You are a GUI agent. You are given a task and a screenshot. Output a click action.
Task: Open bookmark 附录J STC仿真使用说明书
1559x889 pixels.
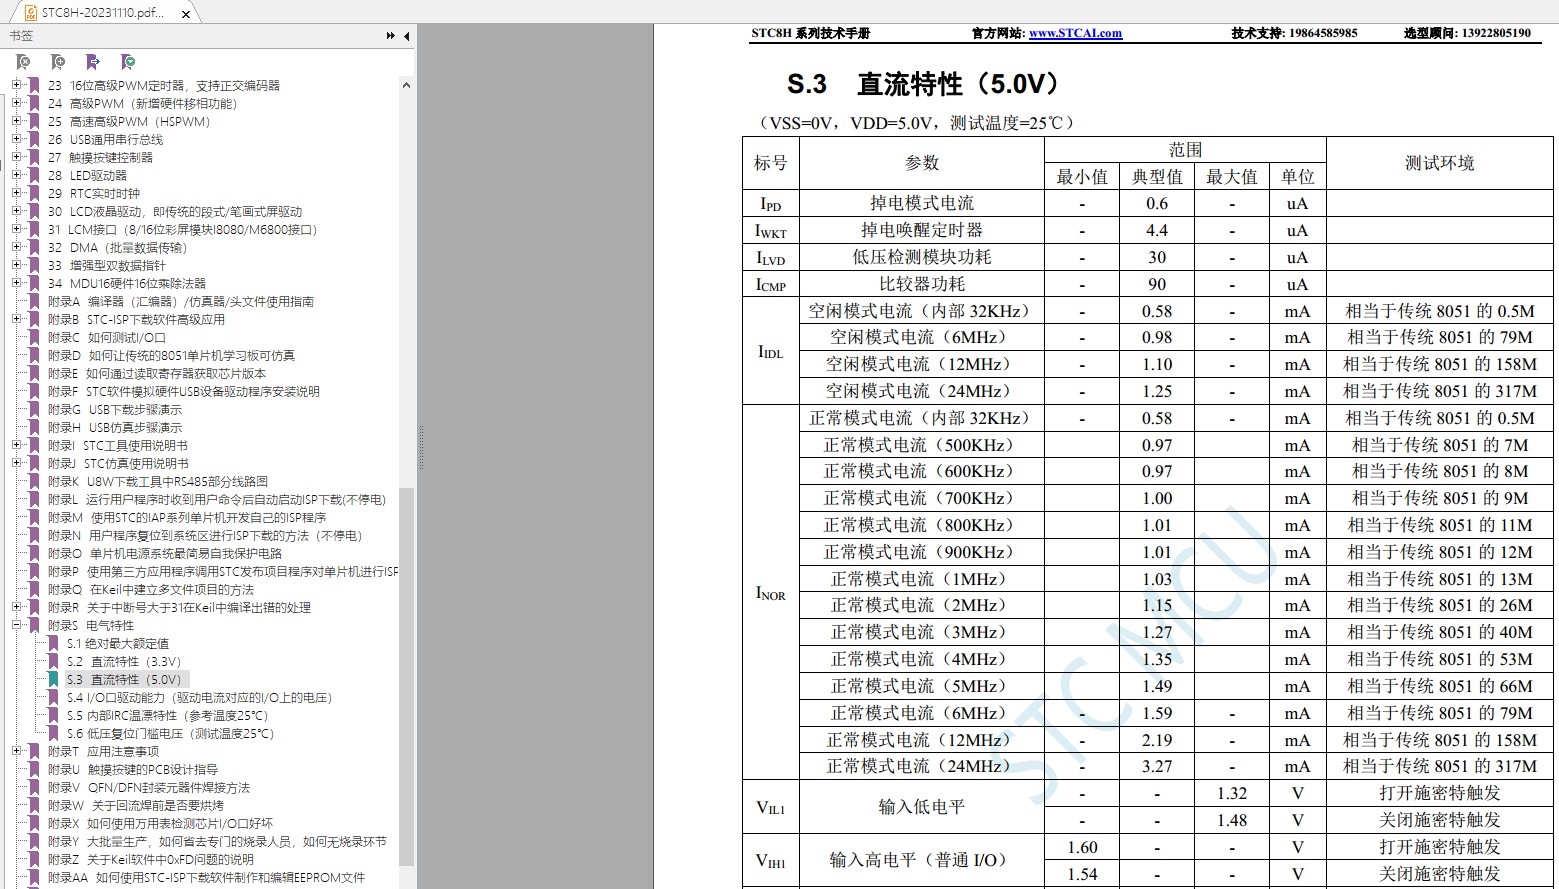118,463
